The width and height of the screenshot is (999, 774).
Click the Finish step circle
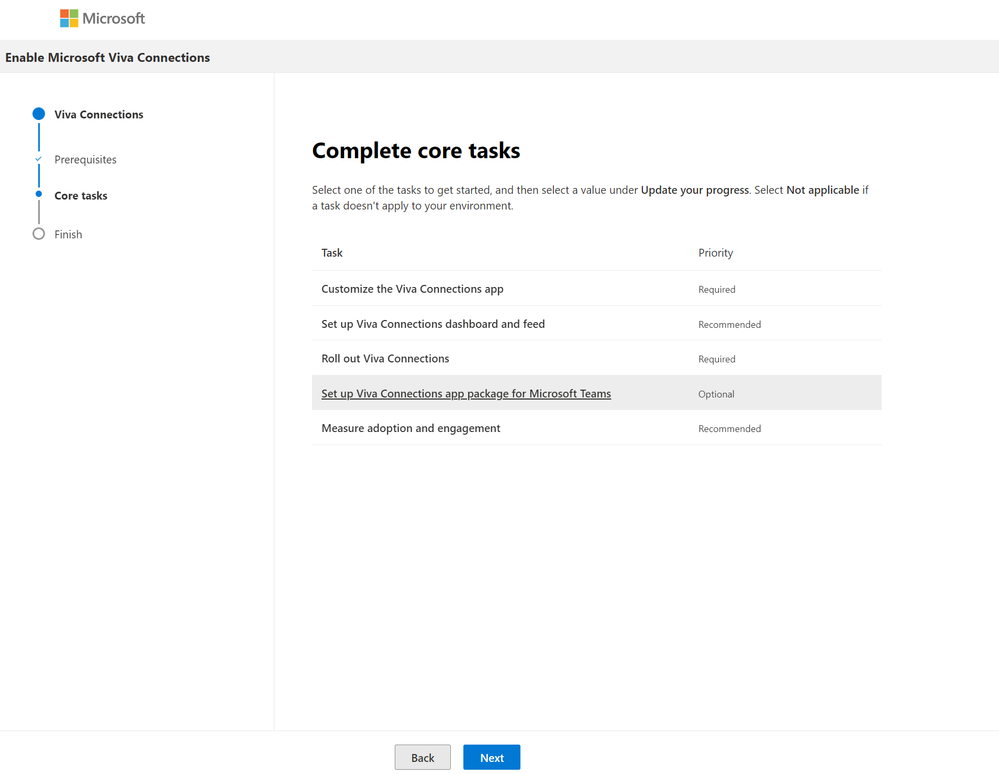point(39,234)
